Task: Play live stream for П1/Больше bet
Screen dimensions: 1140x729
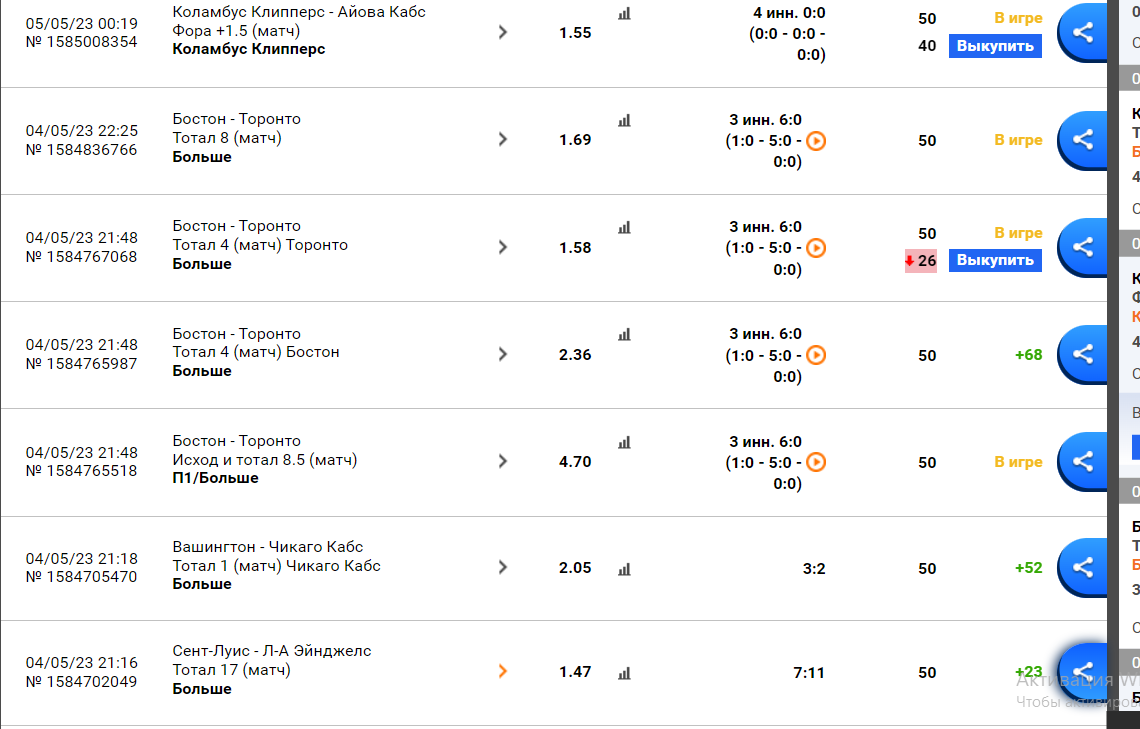Action: click(816, 462)
